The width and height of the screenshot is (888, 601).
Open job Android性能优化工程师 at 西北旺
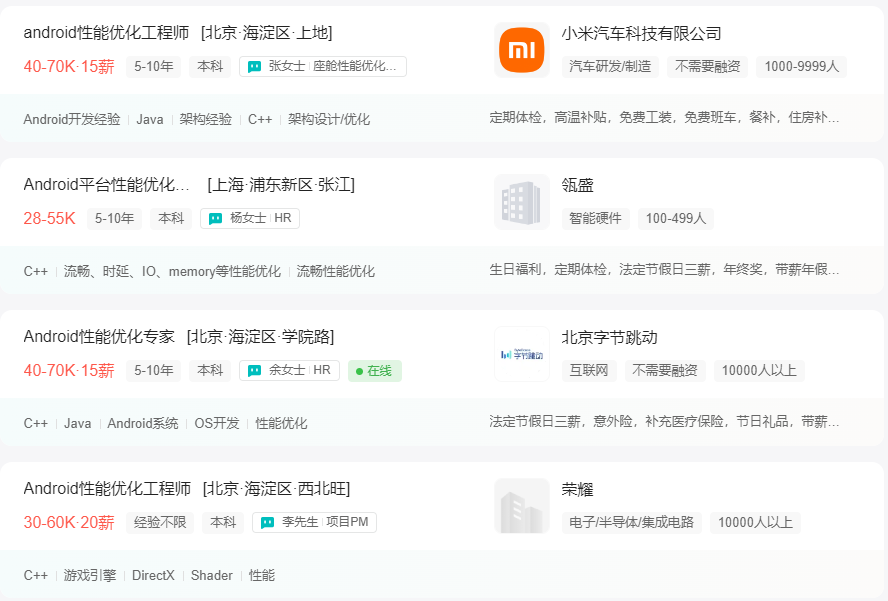coord(187,488)
